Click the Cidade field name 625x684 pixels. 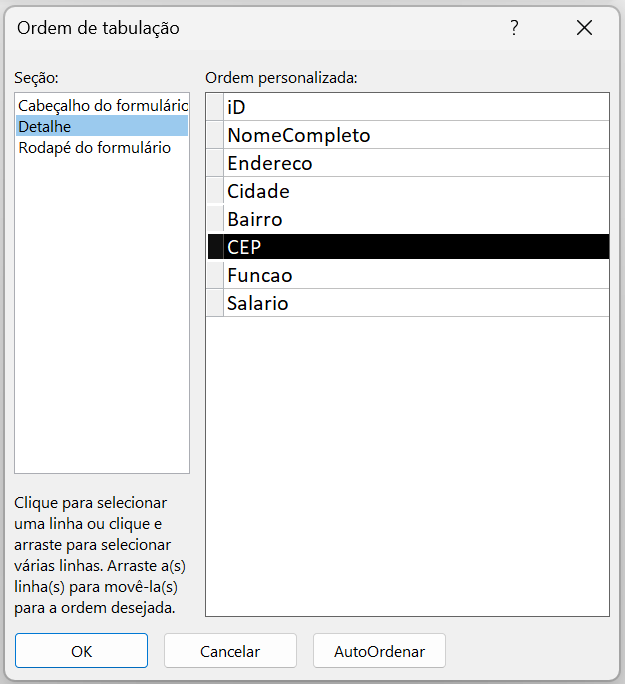(x=258, y=191)
